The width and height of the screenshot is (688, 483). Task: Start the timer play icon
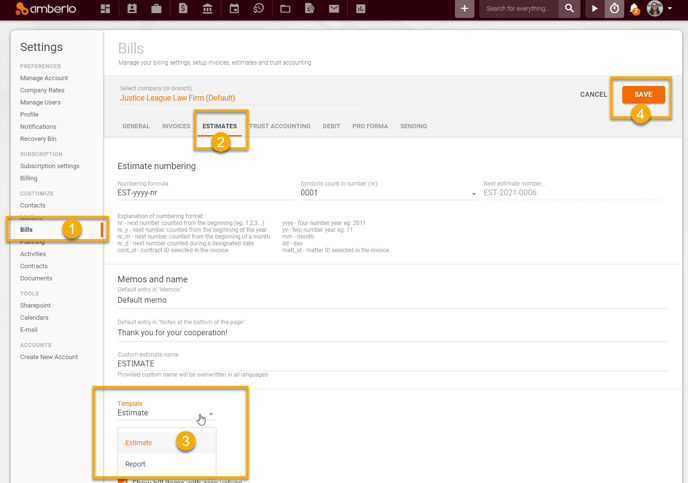(595, 8)
